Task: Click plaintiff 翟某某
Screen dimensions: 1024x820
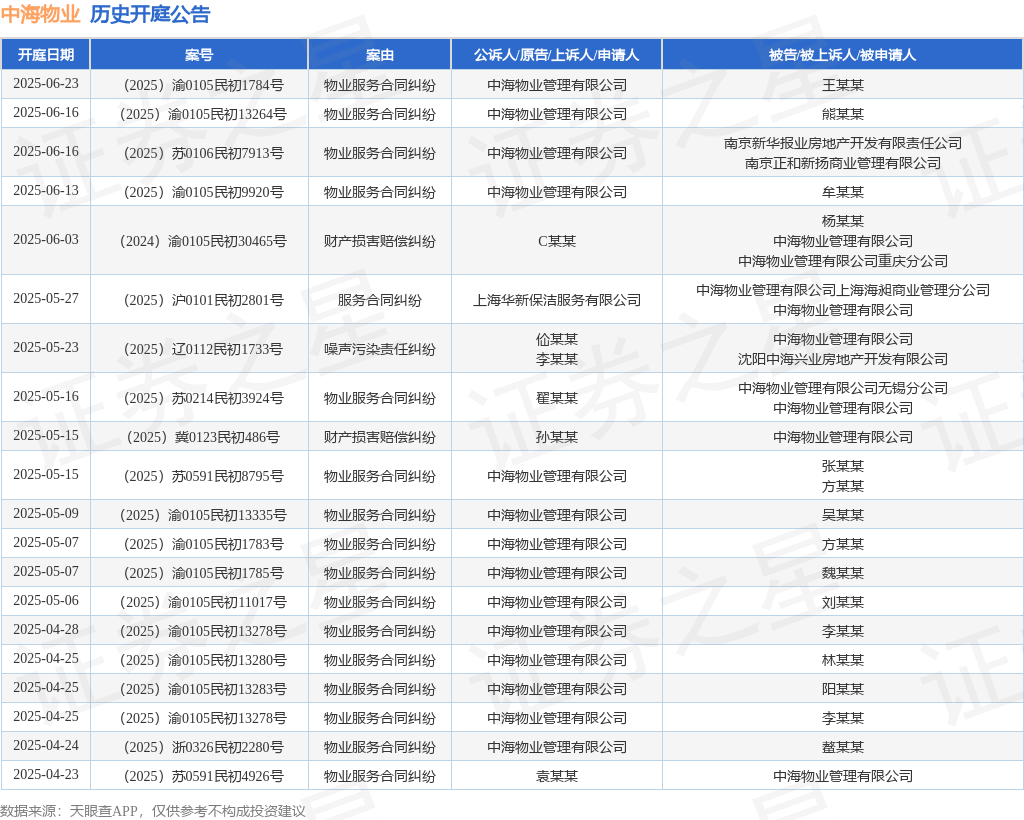Action: [556, 398]
